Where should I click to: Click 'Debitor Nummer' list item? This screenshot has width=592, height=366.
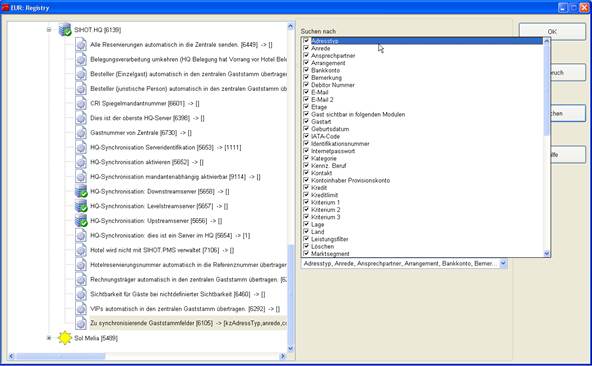[x=333, y=85]
